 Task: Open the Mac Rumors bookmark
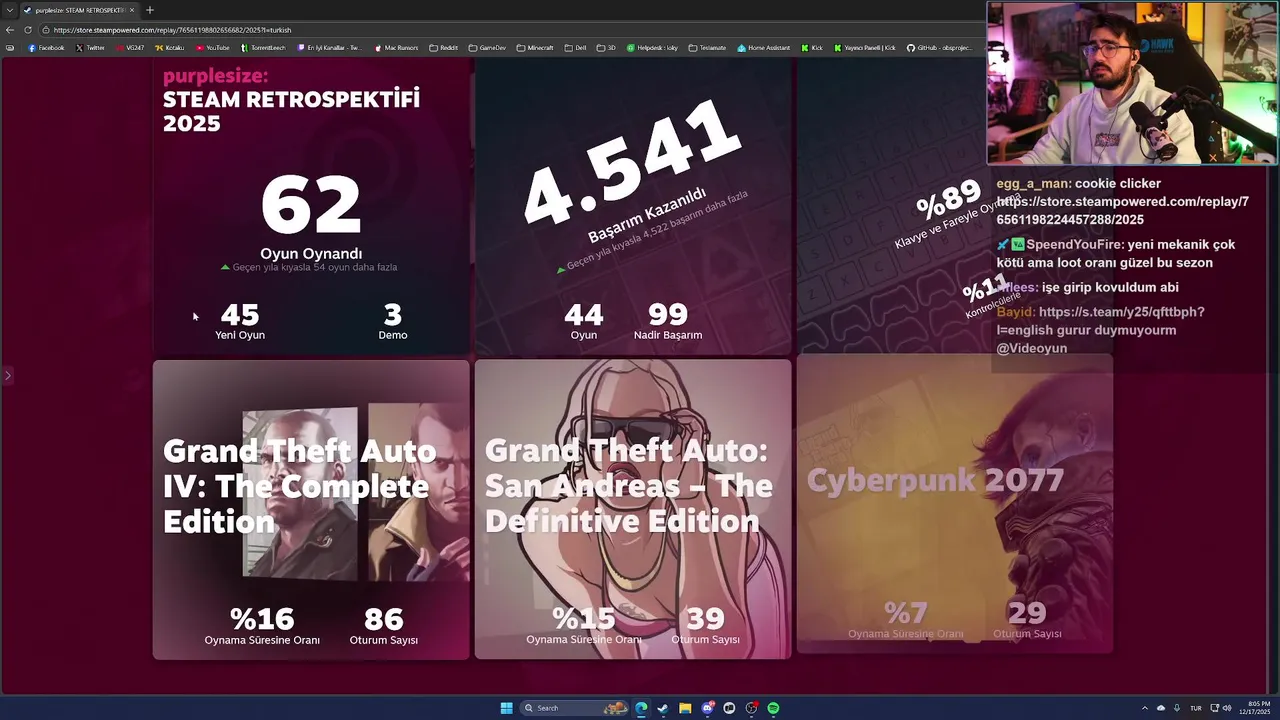pos(397,48)
